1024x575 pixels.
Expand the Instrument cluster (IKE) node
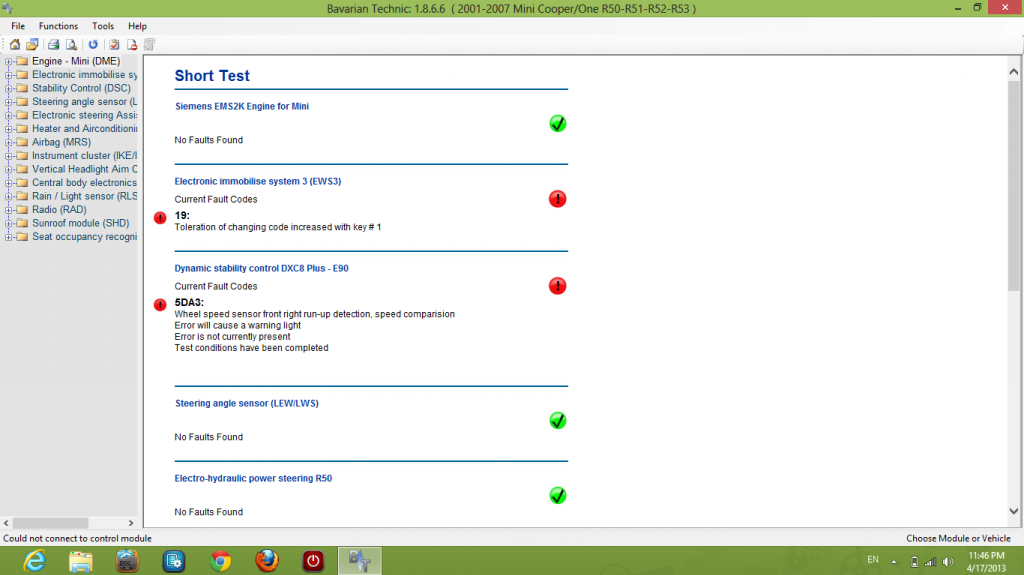pyautogui.click(x=8, y=156)
